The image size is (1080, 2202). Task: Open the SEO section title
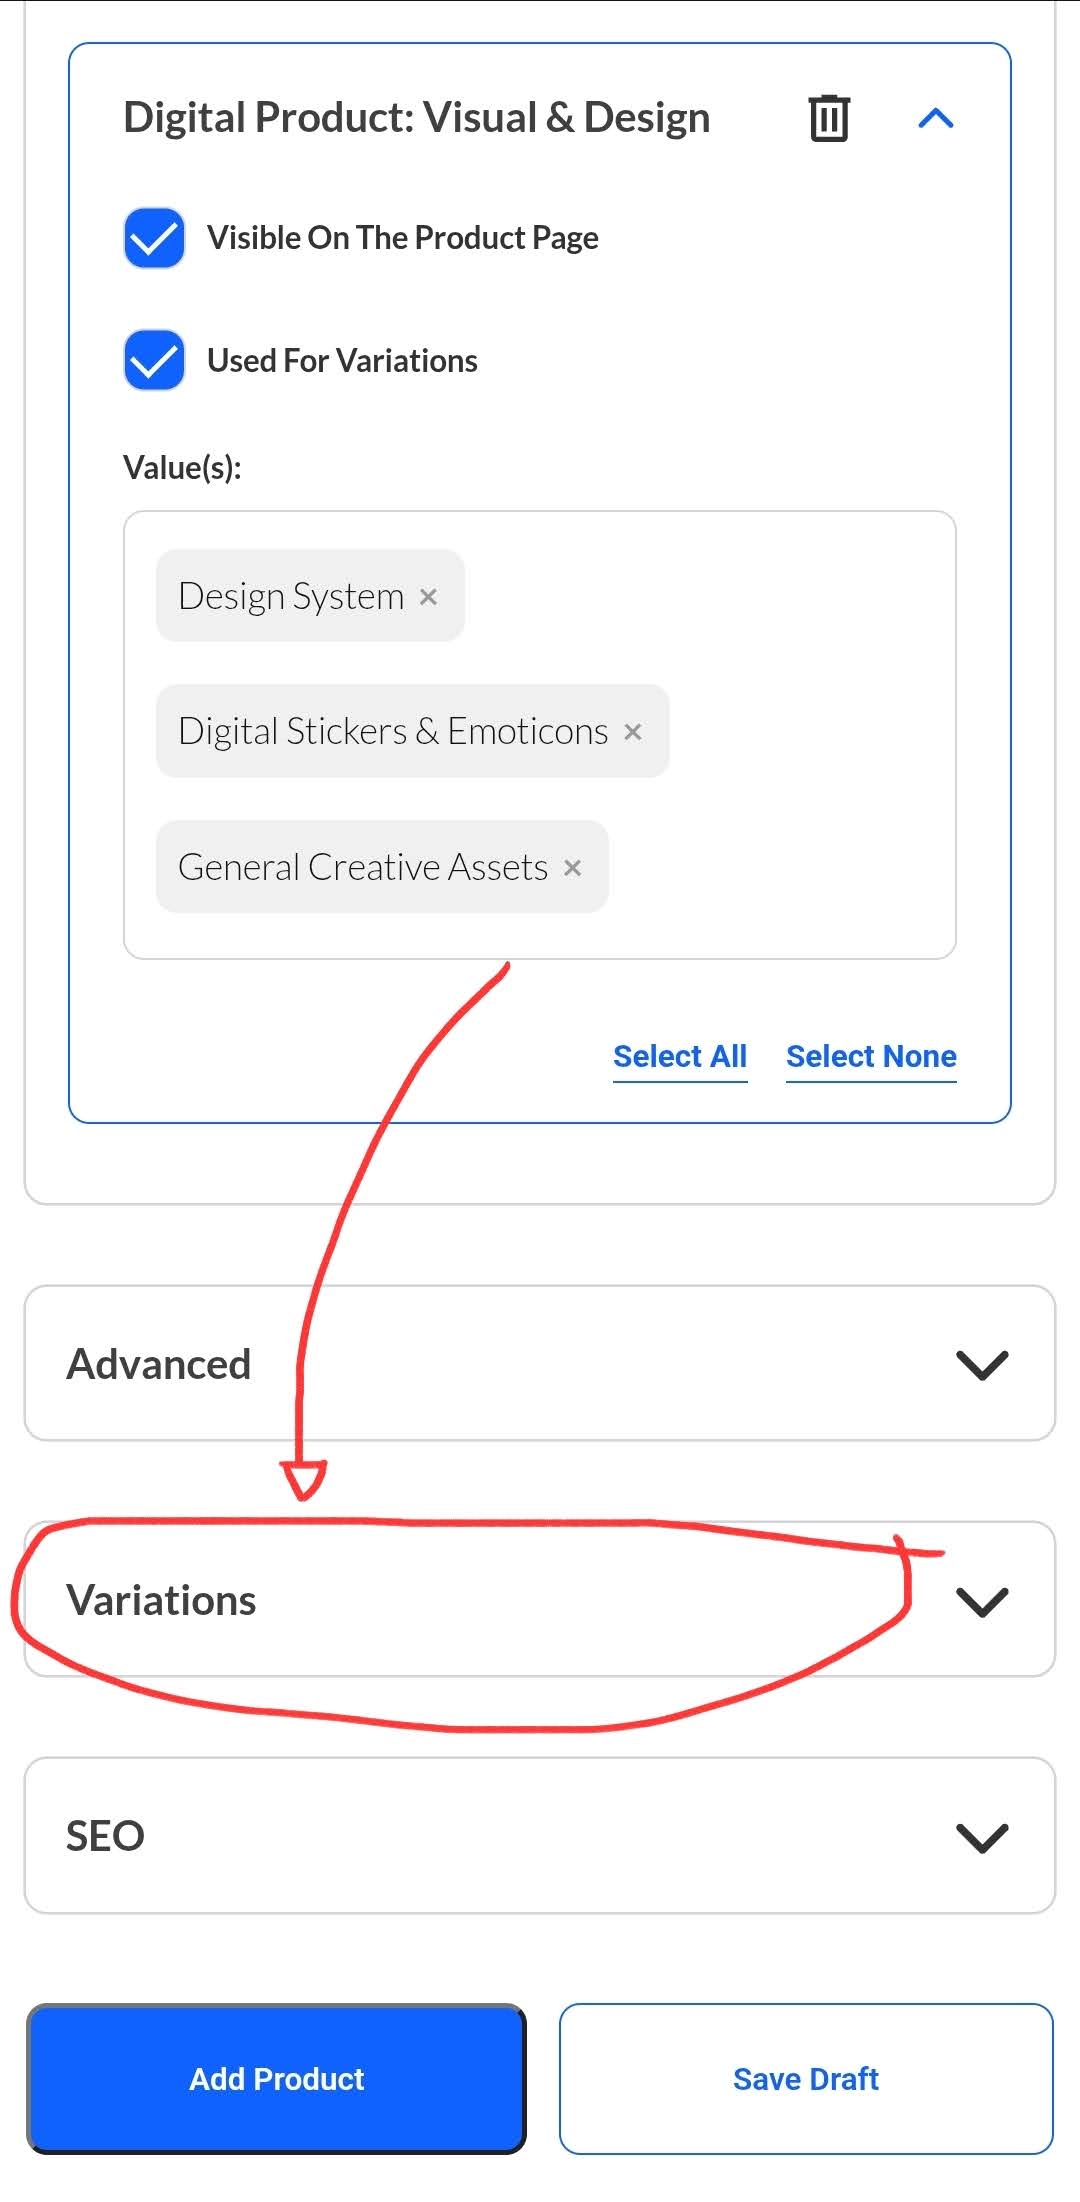(x=105, y=1837)
